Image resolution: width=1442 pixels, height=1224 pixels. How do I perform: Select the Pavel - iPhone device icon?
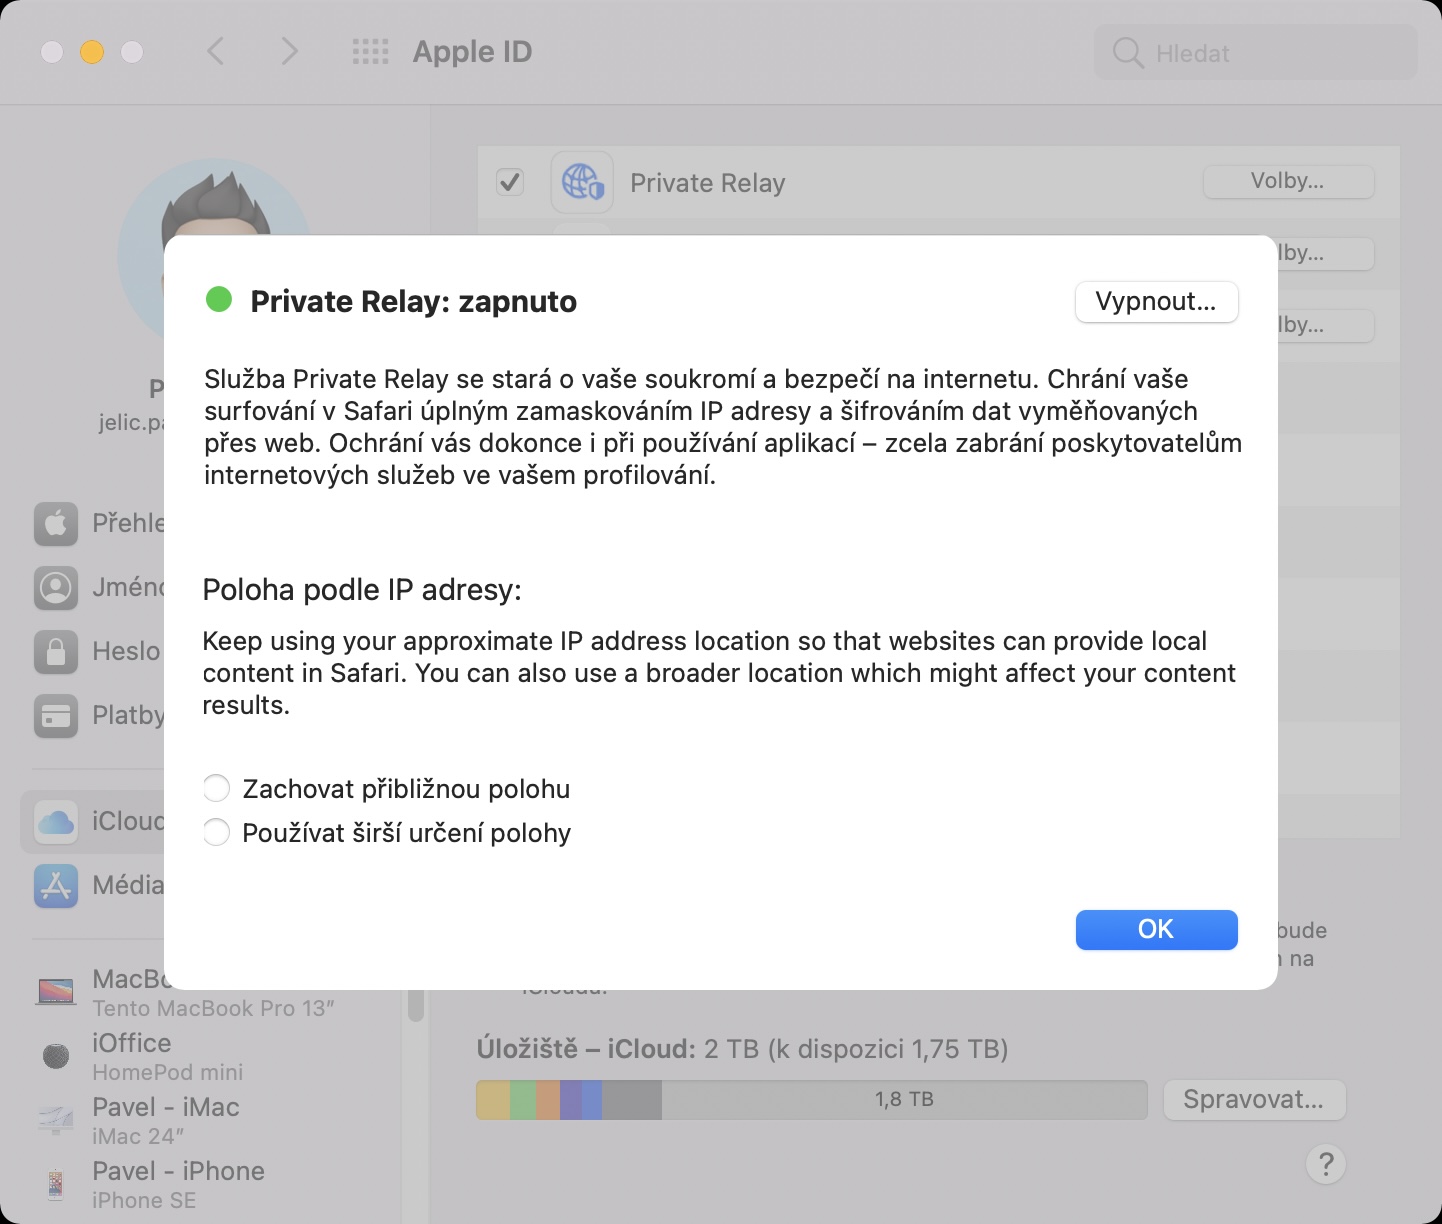point(56,1184)
